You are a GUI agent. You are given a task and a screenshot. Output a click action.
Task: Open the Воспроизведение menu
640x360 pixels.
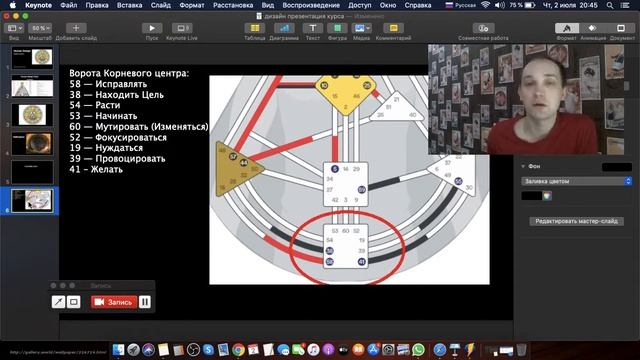[311, 5]
